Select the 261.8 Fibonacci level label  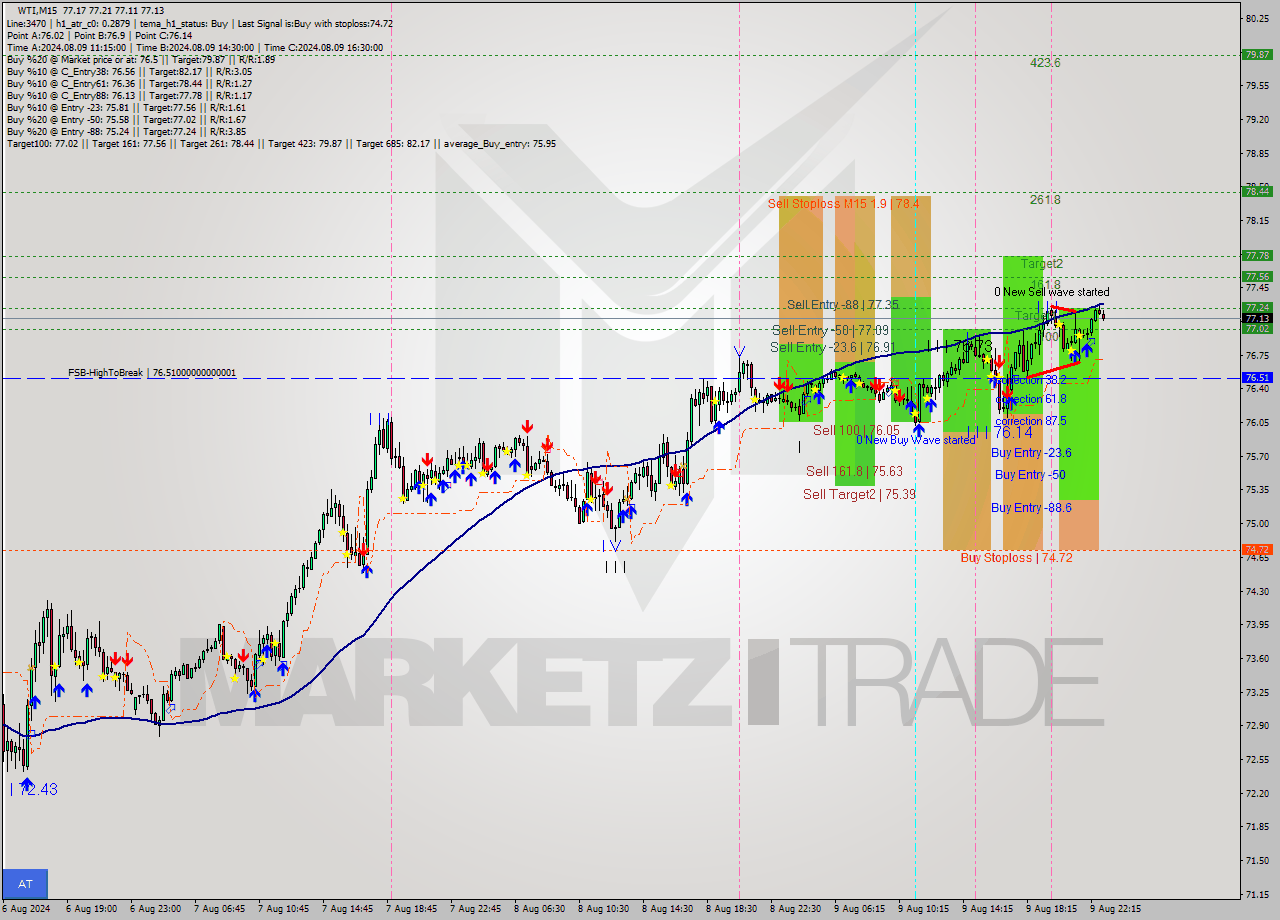coord(1045,200)
